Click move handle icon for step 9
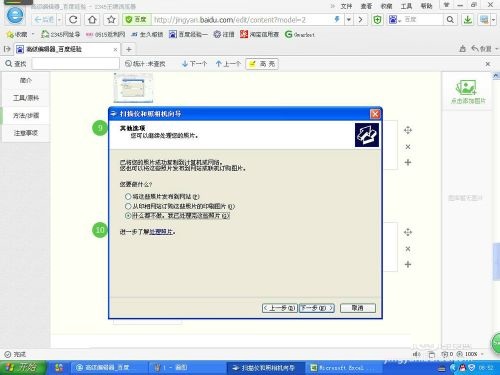 [408, 130]
